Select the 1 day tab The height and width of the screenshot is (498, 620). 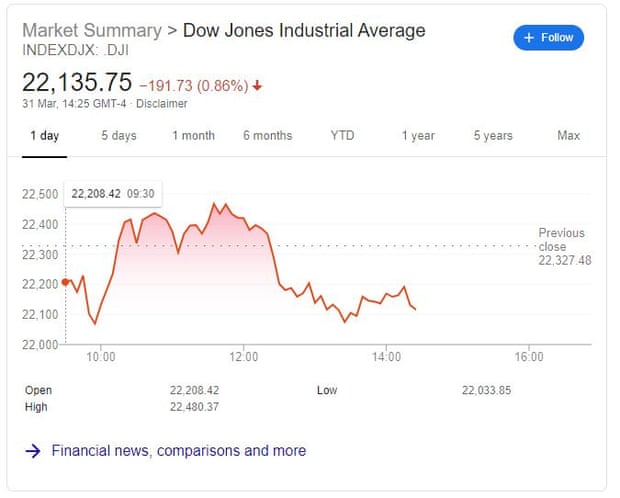coord(45,136)
